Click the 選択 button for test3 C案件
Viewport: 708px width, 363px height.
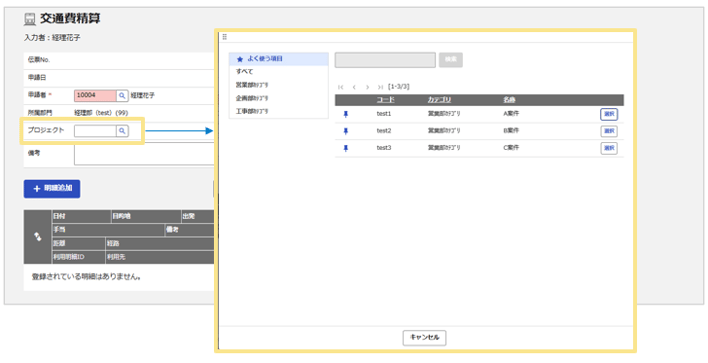pyautogui.click(x=609, y=148)
